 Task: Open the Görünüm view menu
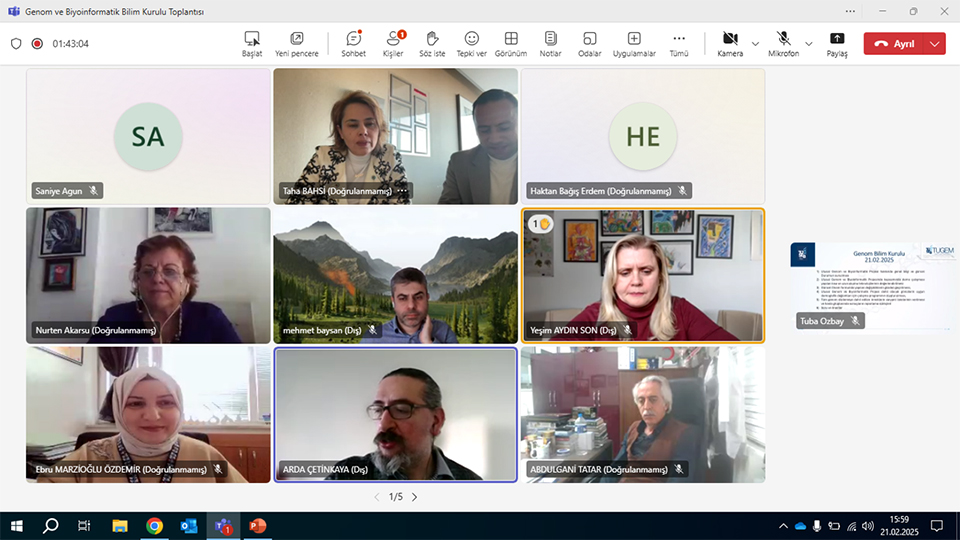(511, 43)
